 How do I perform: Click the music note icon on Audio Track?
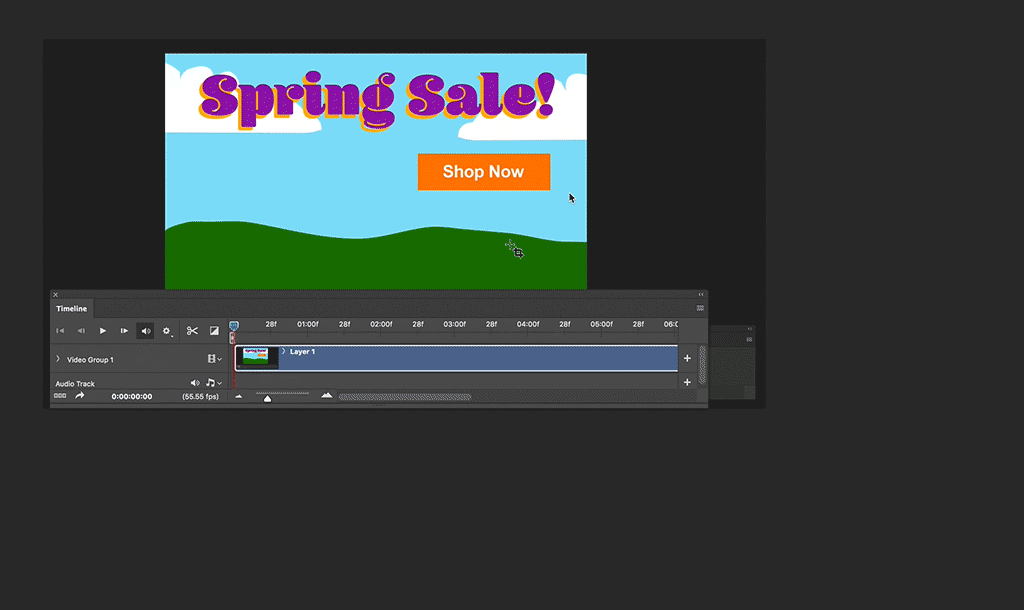pos(209,382)
